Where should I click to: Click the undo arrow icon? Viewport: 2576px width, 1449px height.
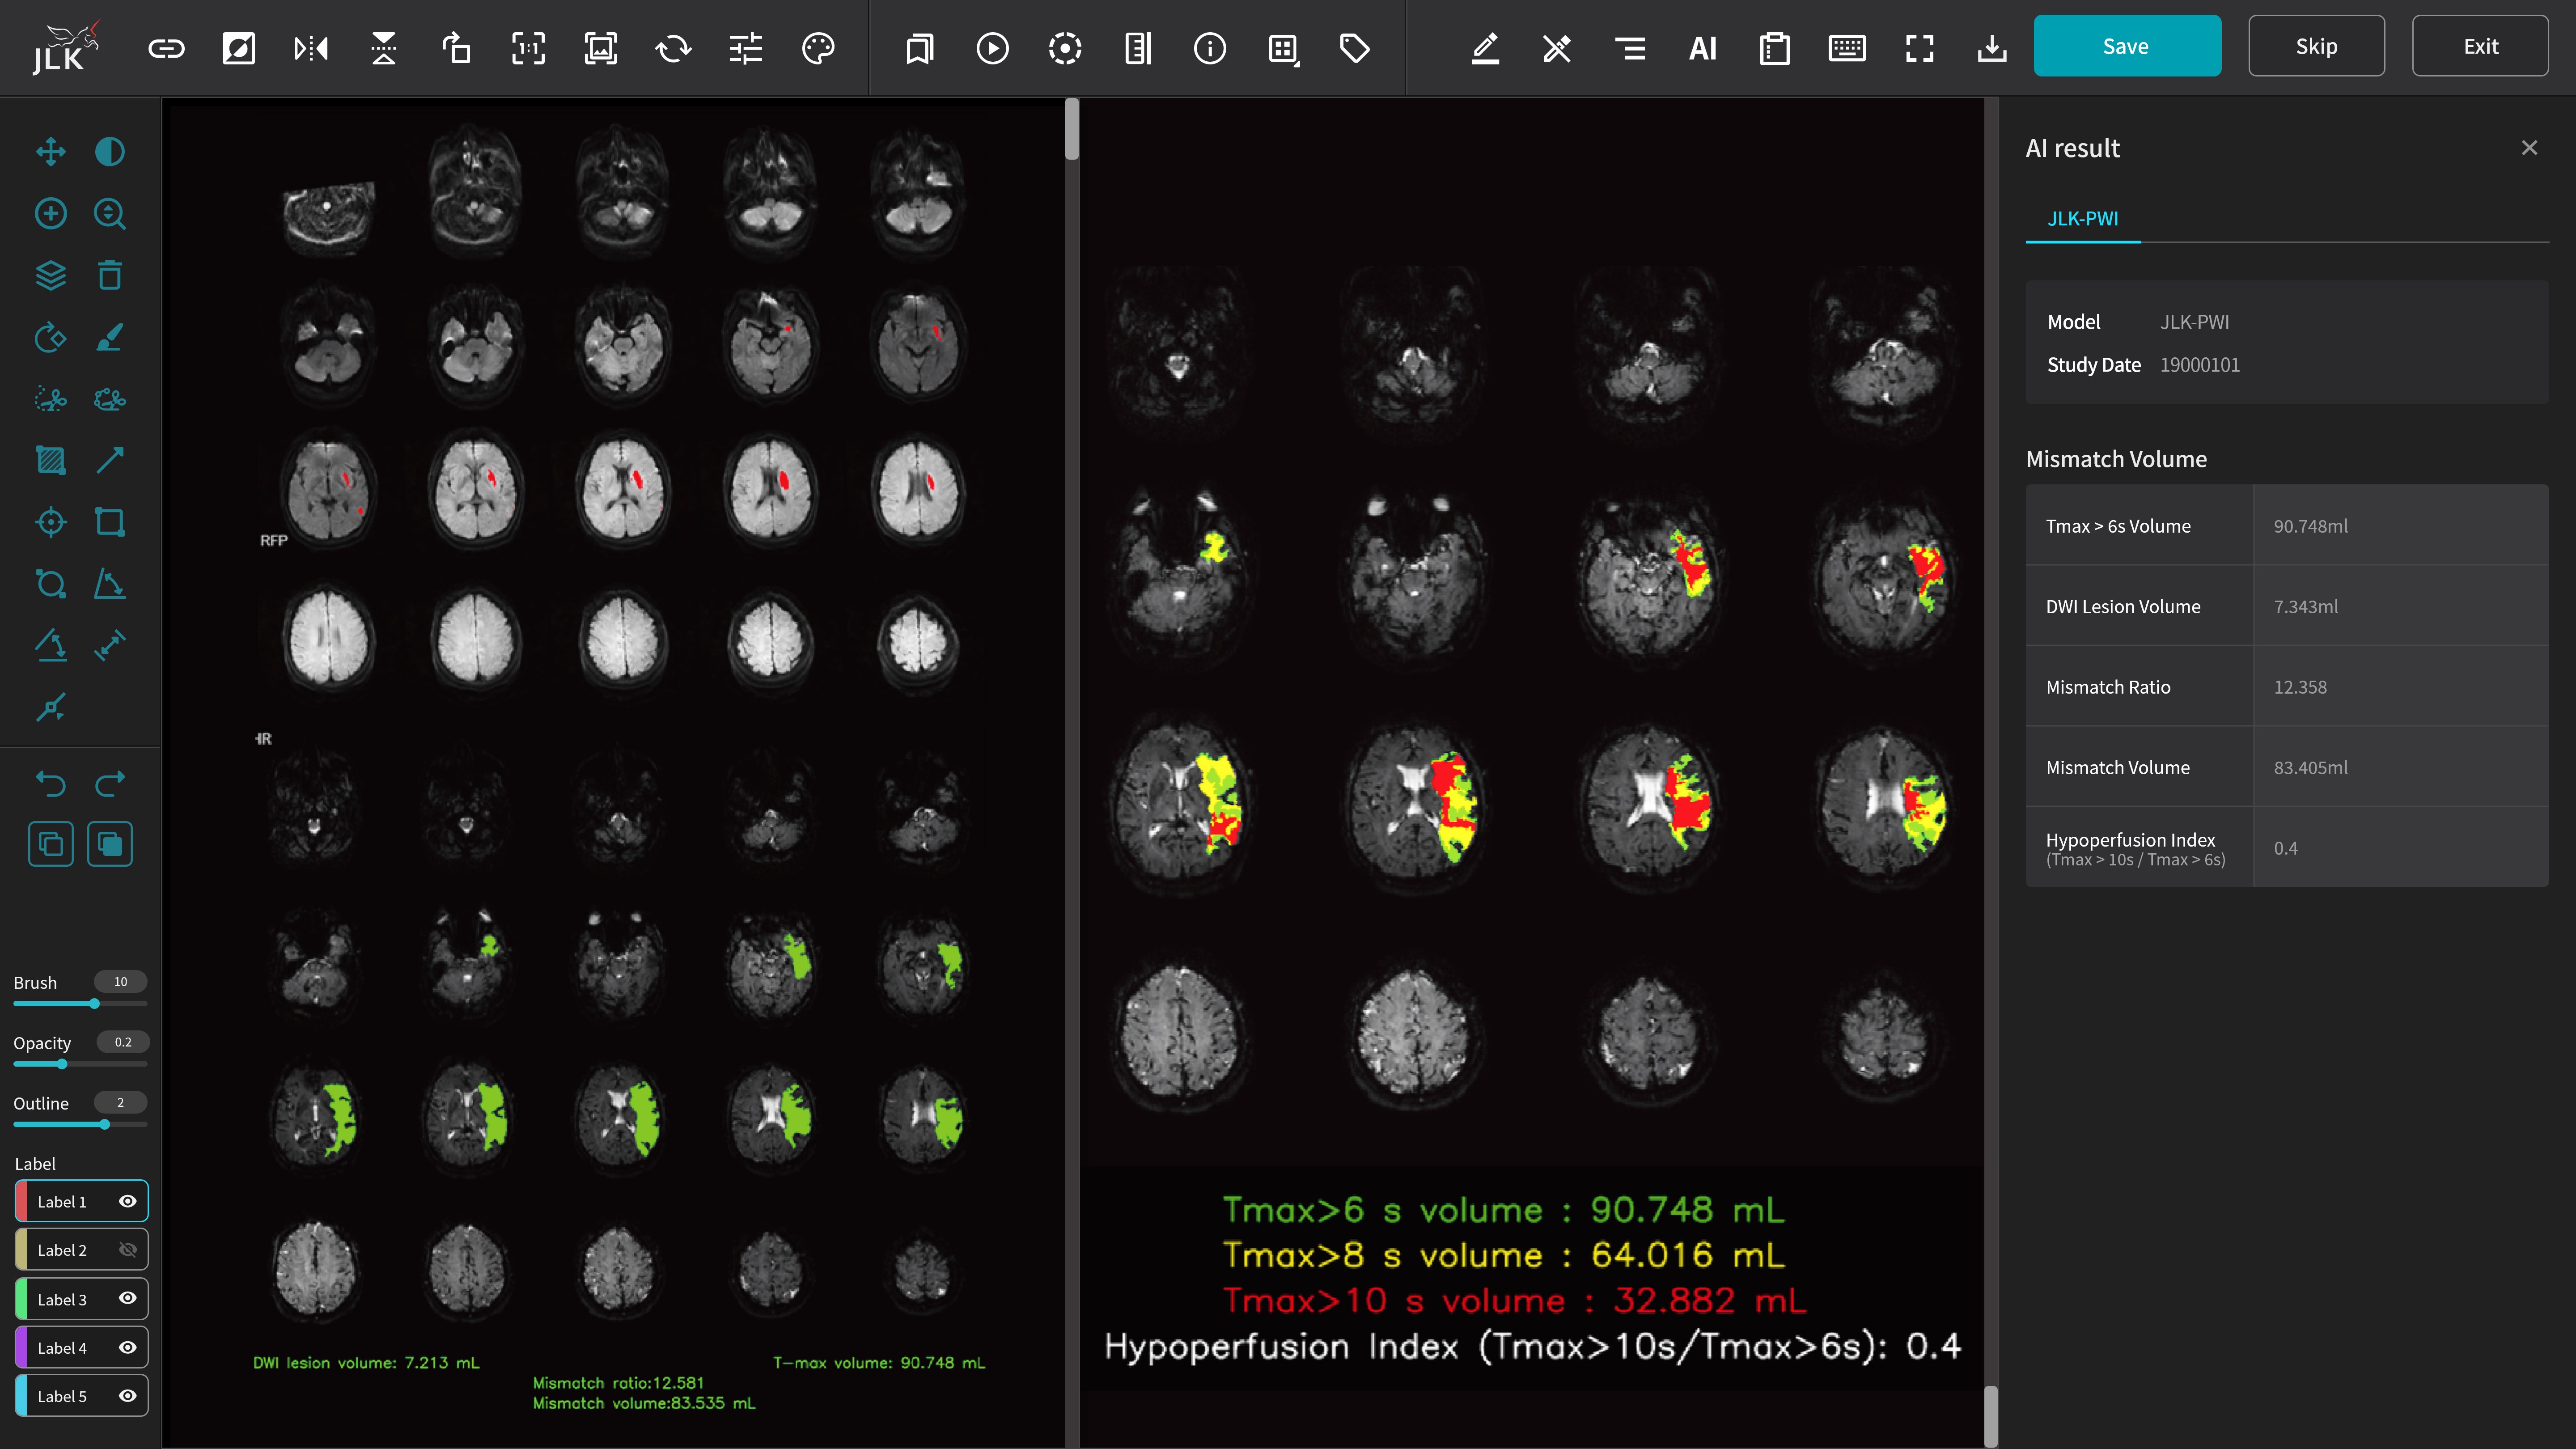pos(51,783)
